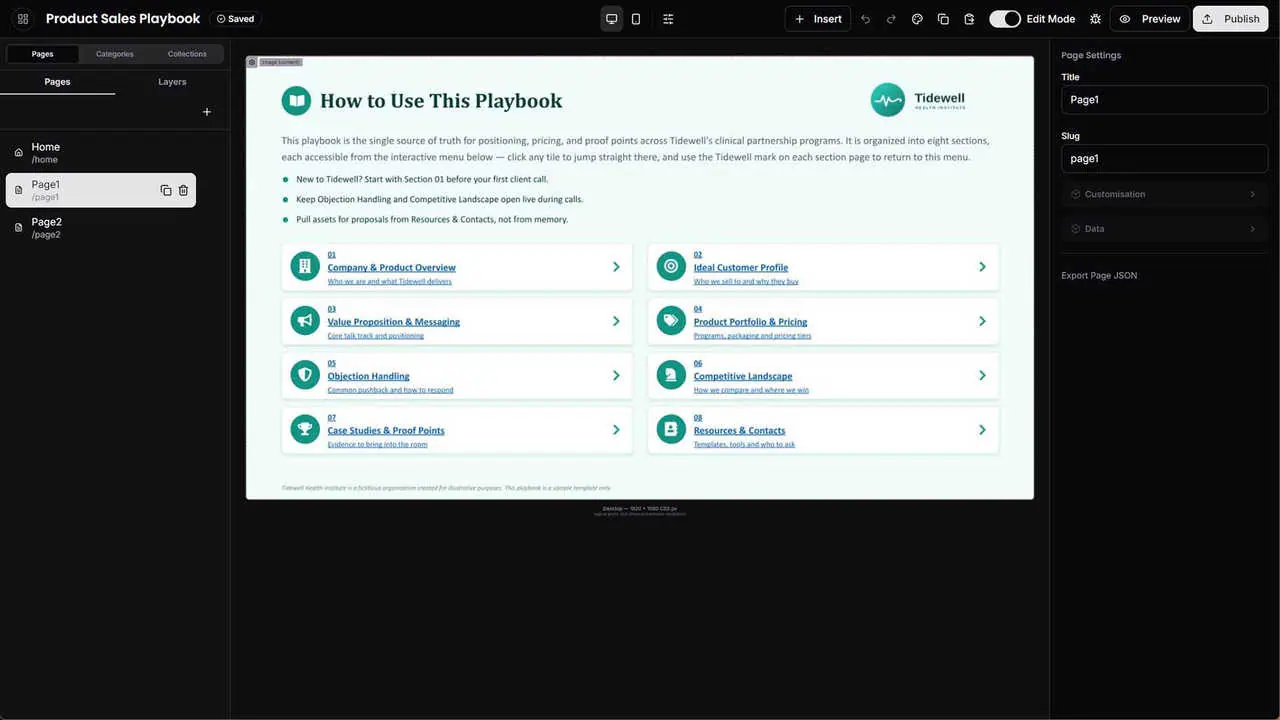The width and height of the screenshot is (1280, 720).
Task: Click the Objection Handling shield icon
Action: click(x=304, y=375)
